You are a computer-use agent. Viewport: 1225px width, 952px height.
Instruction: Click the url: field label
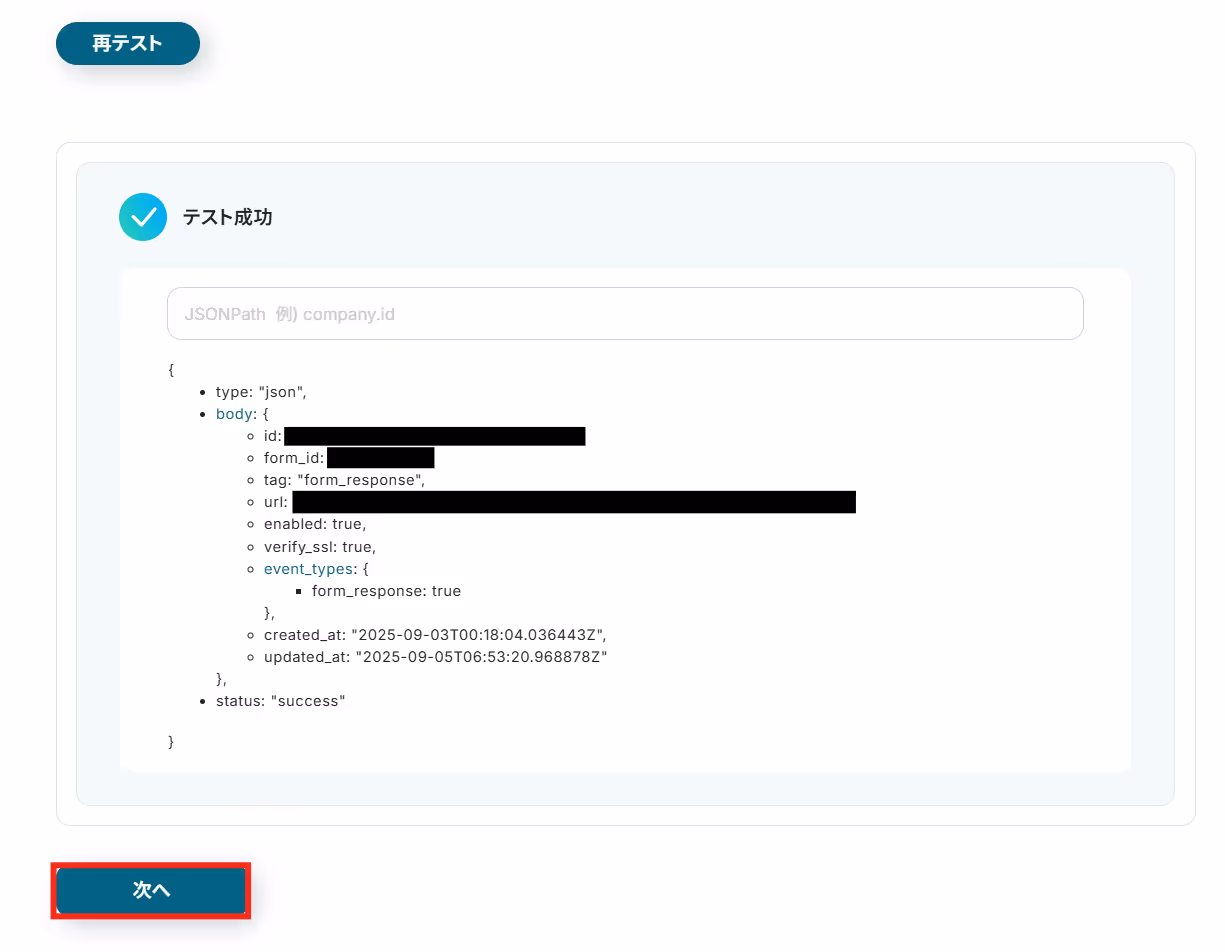[x=276, y=502]
